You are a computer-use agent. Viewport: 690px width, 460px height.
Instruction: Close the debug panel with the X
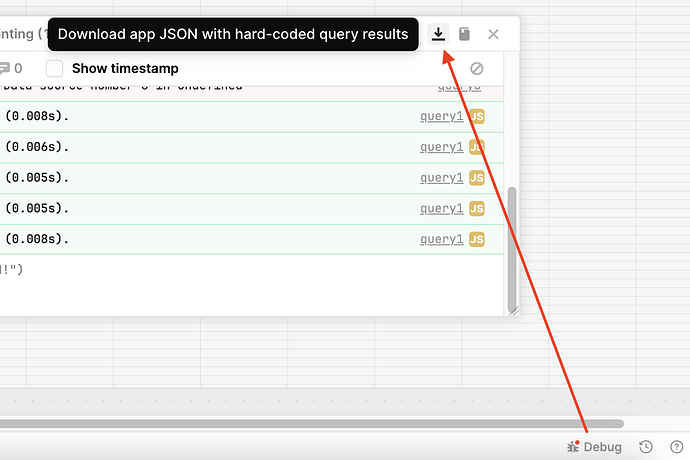(x=493, y=34)
